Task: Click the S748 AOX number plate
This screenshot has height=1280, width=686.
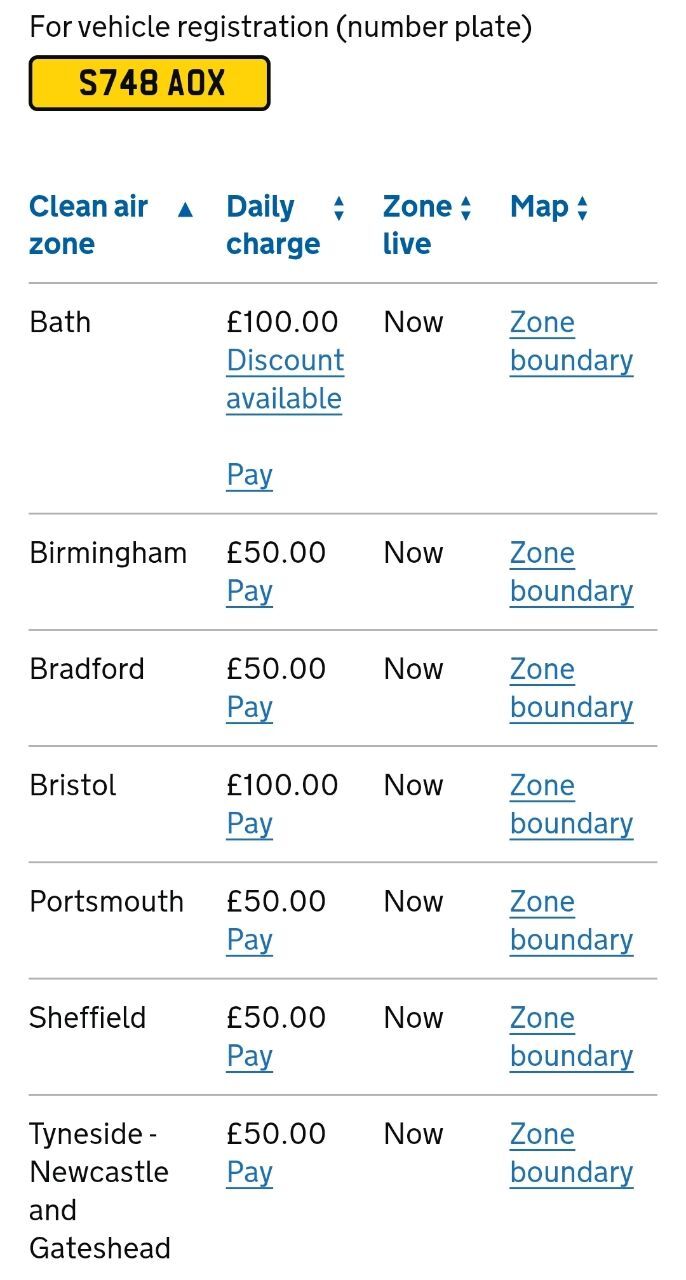Action: (x=150, y=83)
